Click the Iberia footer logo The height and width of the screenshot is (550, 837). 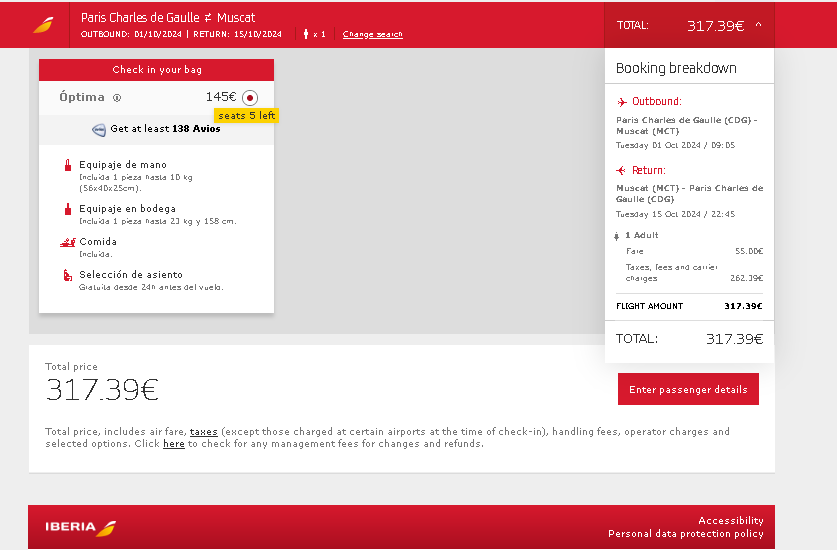pyautogui.click(x=81, y=528)
